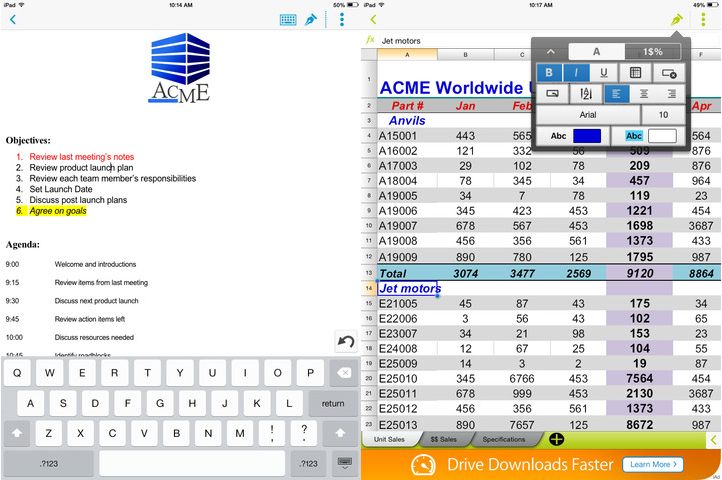Tap the backspace key on the keyboard

(344, 373)
